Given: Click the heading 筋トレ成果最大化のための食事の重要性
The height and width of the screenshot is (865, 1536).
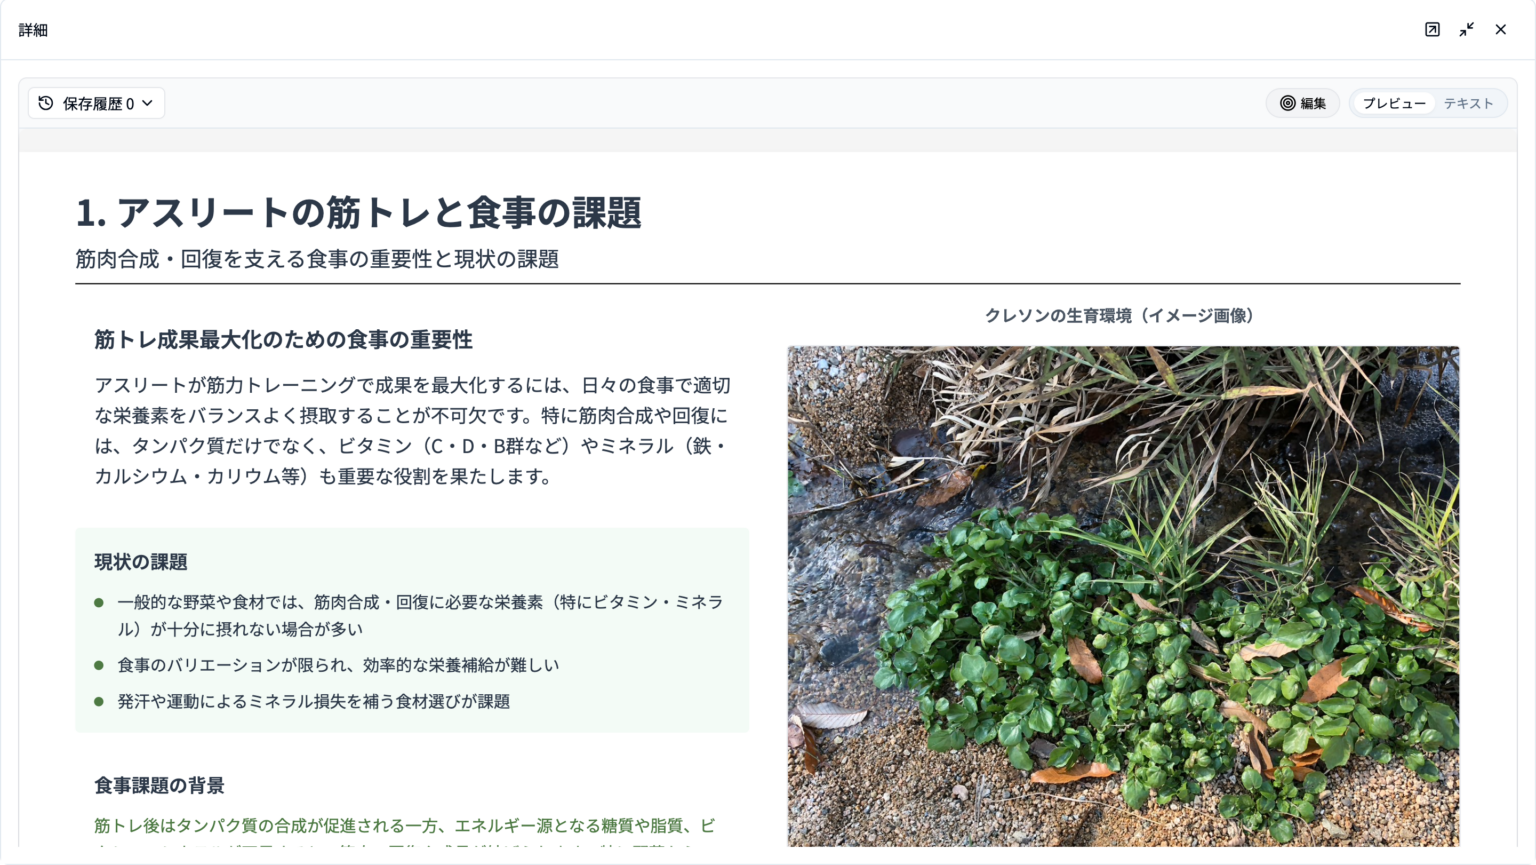Looking at the screenshot, I should (x=283, y=340).
